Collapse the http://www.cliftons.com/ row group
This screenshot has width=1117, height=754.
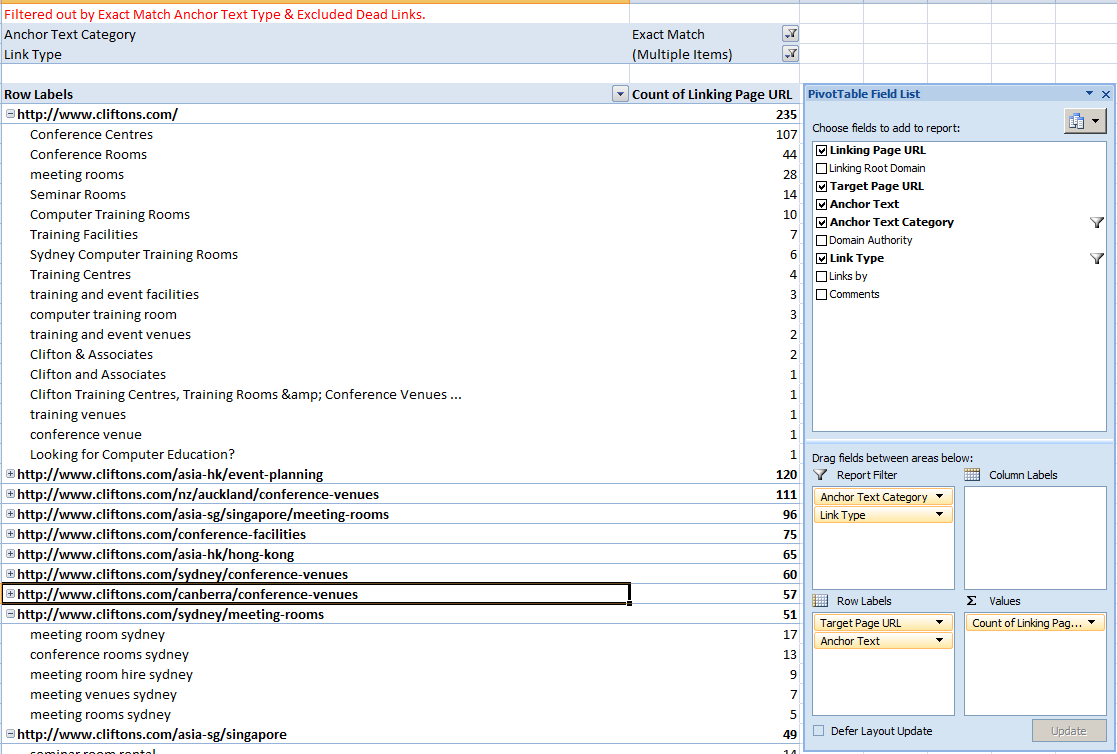click(10, 114)
